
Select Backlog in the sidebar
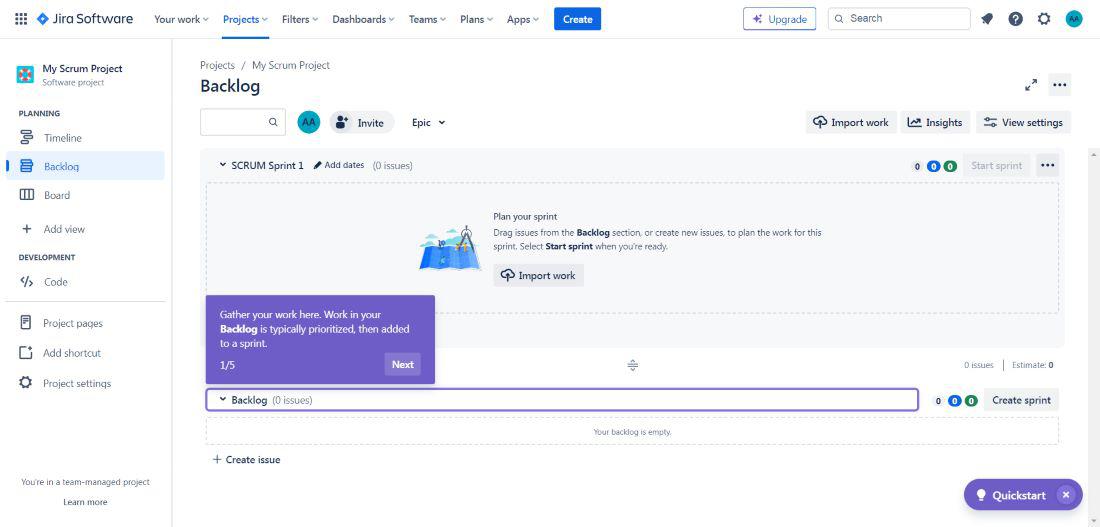coord(85,166)
